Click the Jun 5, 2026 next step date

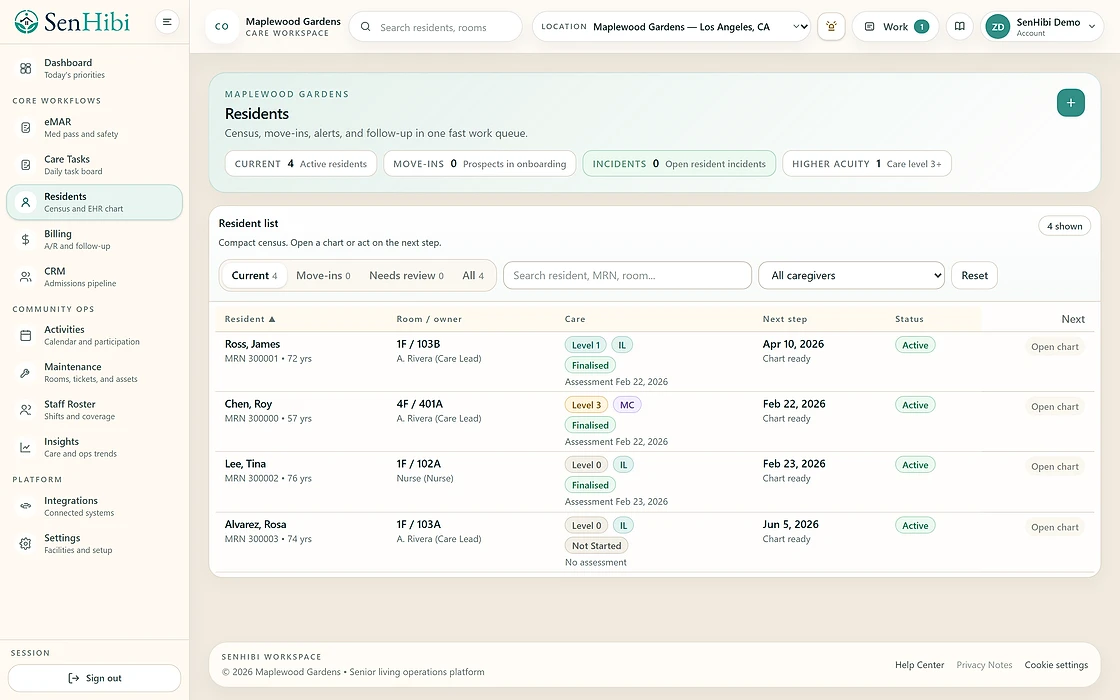pos(791,524)
